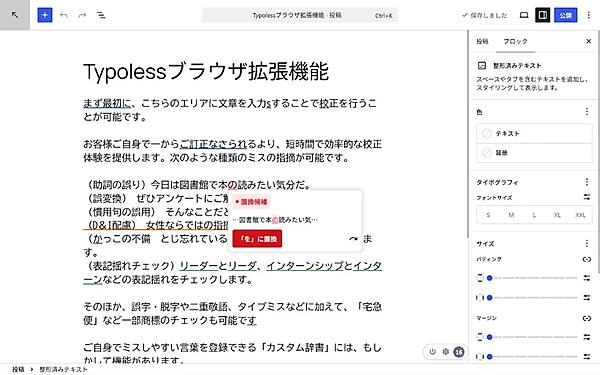The height and width of the screenshot is (375, 600).
Task: Open the サイズ section options menu
Action: pyautogui.click(x=587, y=243)
